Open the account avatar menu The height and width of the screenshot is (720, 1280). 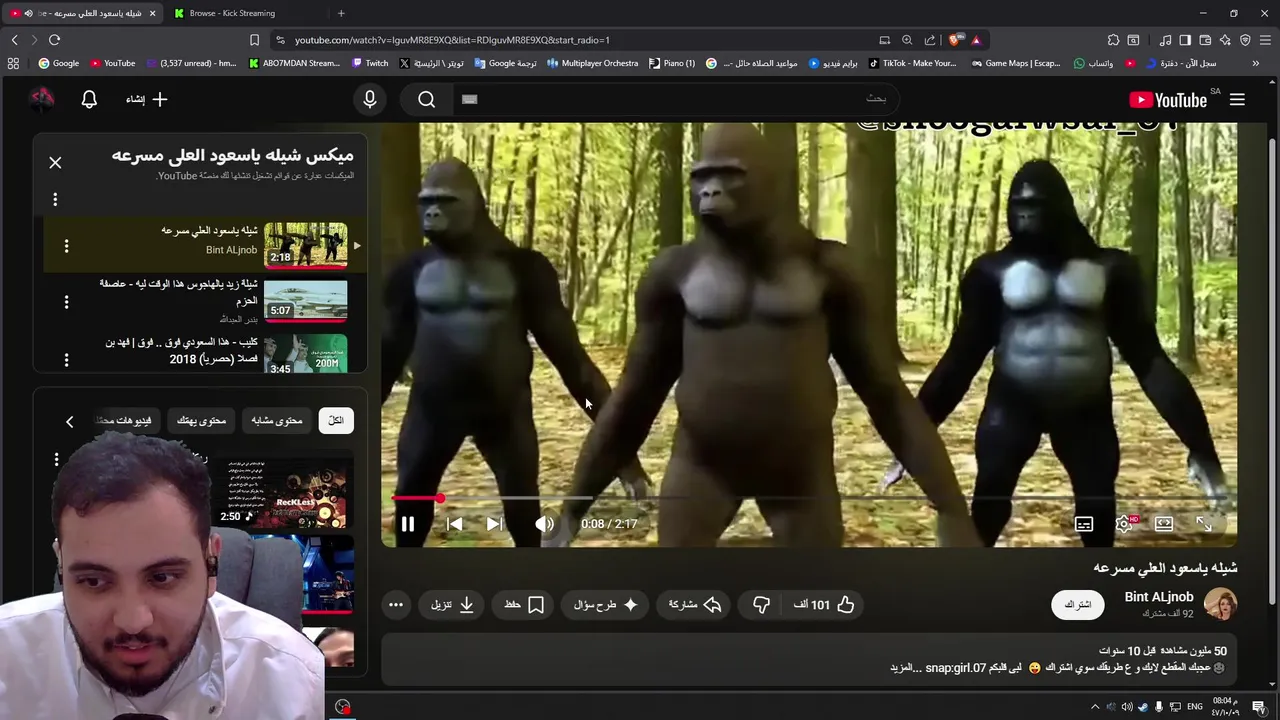coord(41,99)
